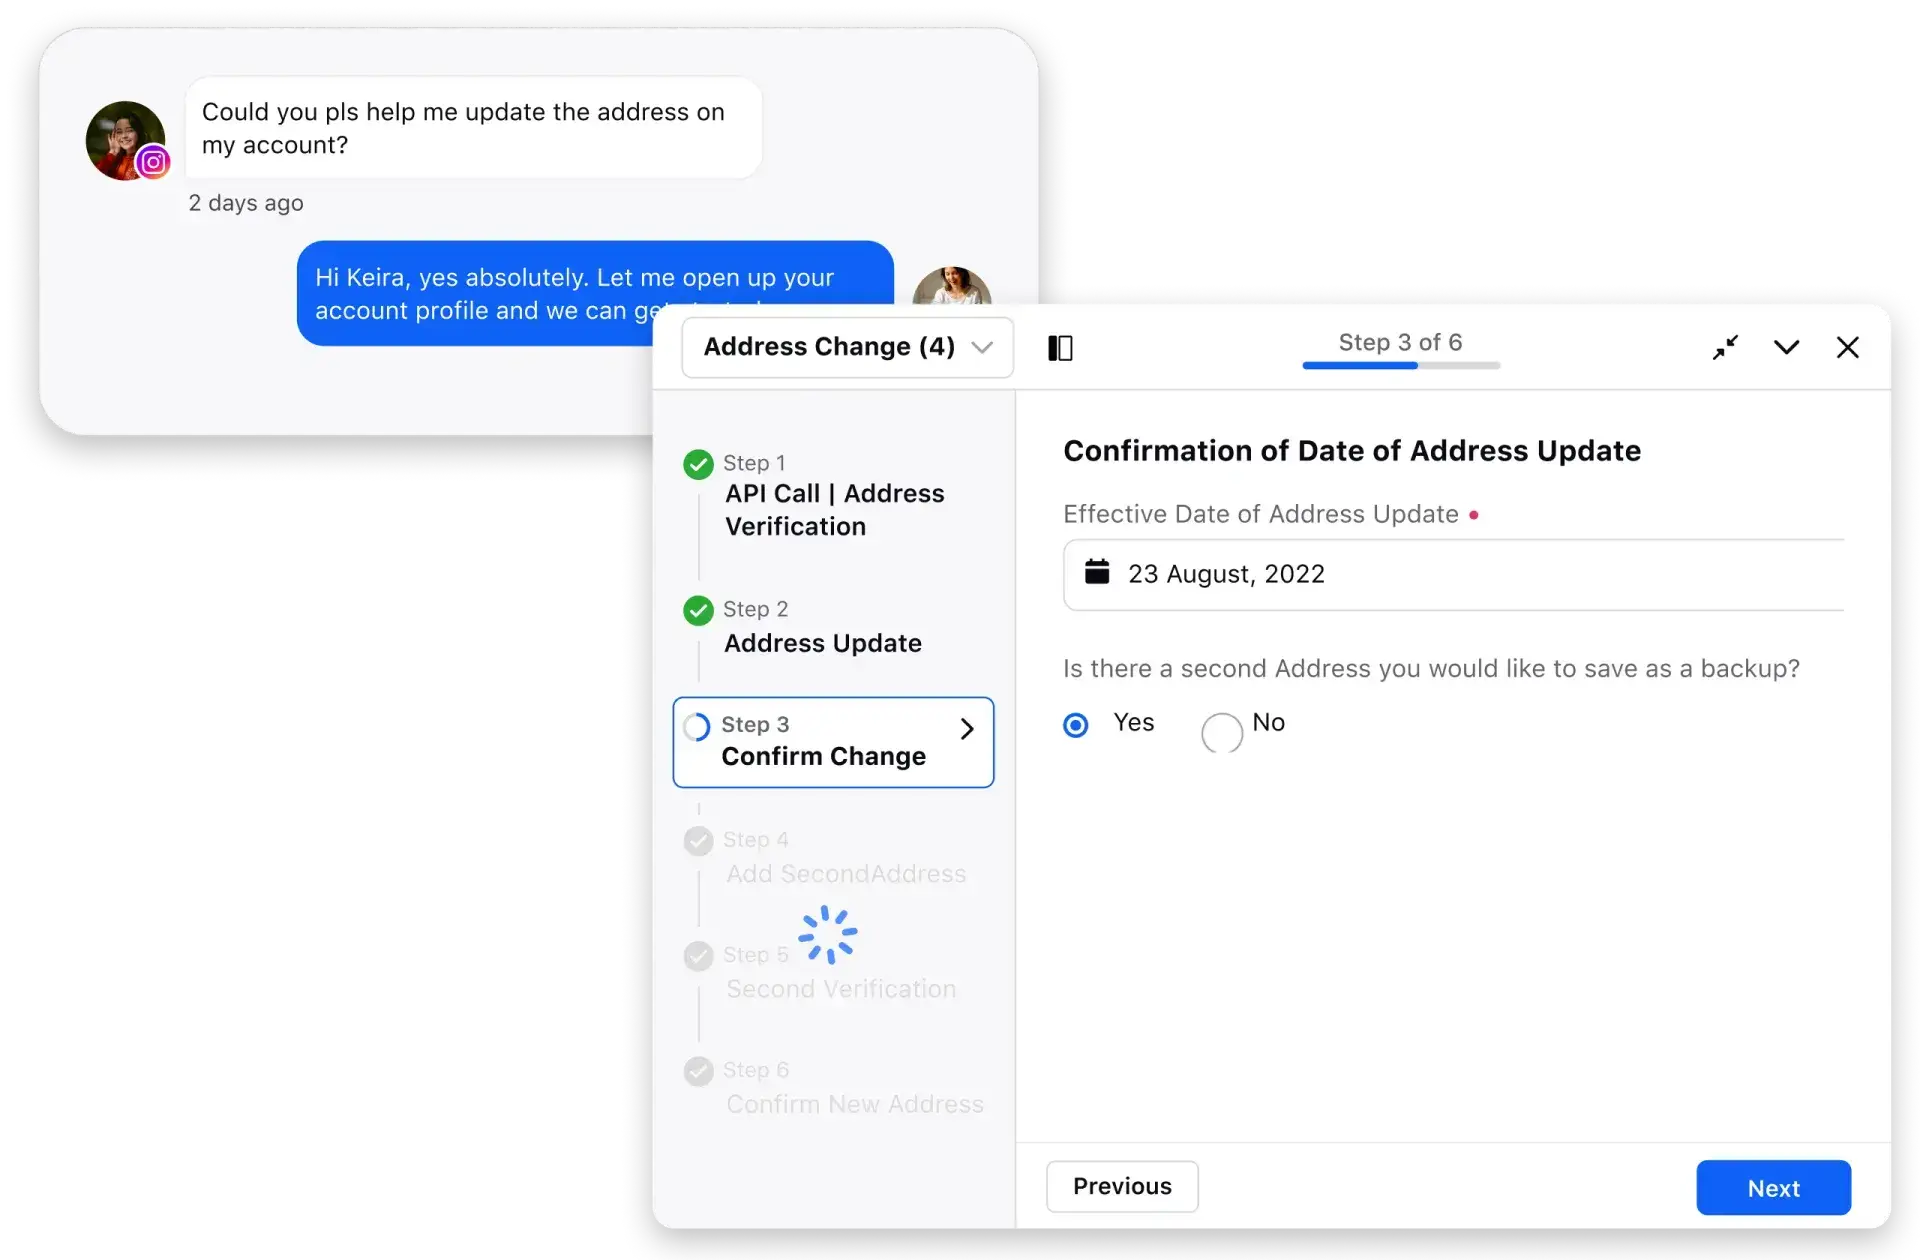Click the Previous button
The width and height of the screenshot is (1920, 1260).
[1122, 1186]
